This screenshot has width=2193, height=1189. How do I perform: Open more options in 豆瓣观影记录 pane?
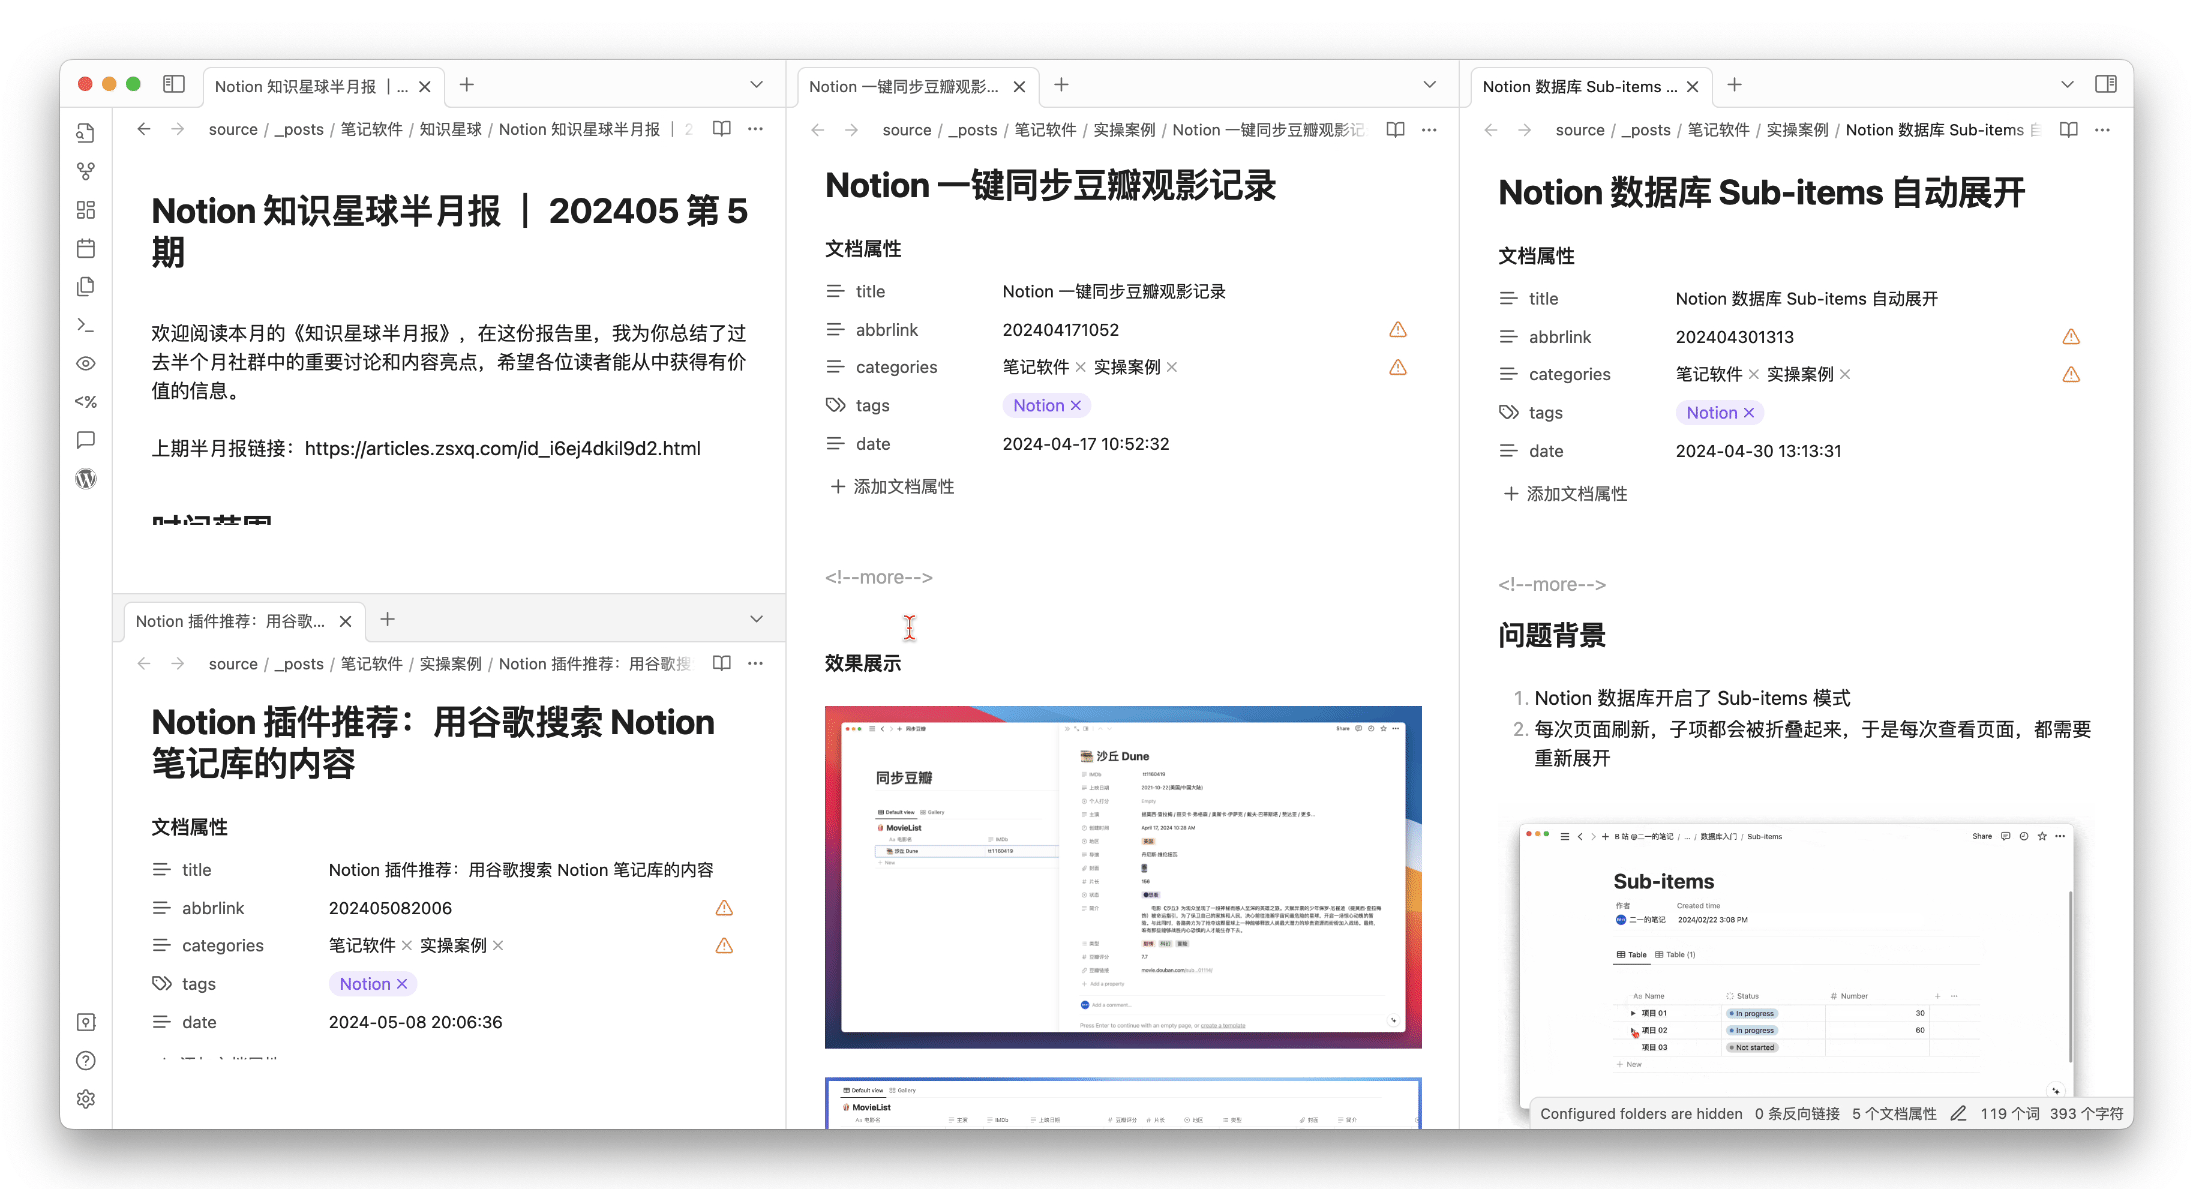point(1430,130)
